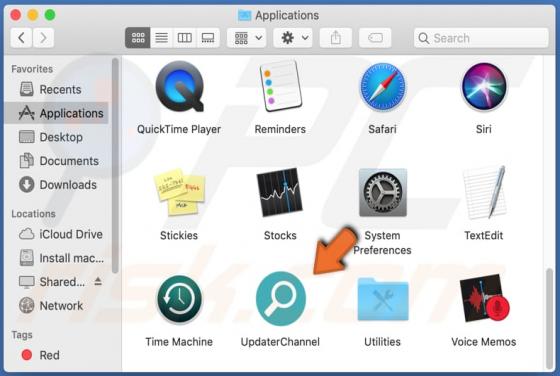560x376 pixels.
Task: Select the Install mac... volume
Action: click(56, 258)
